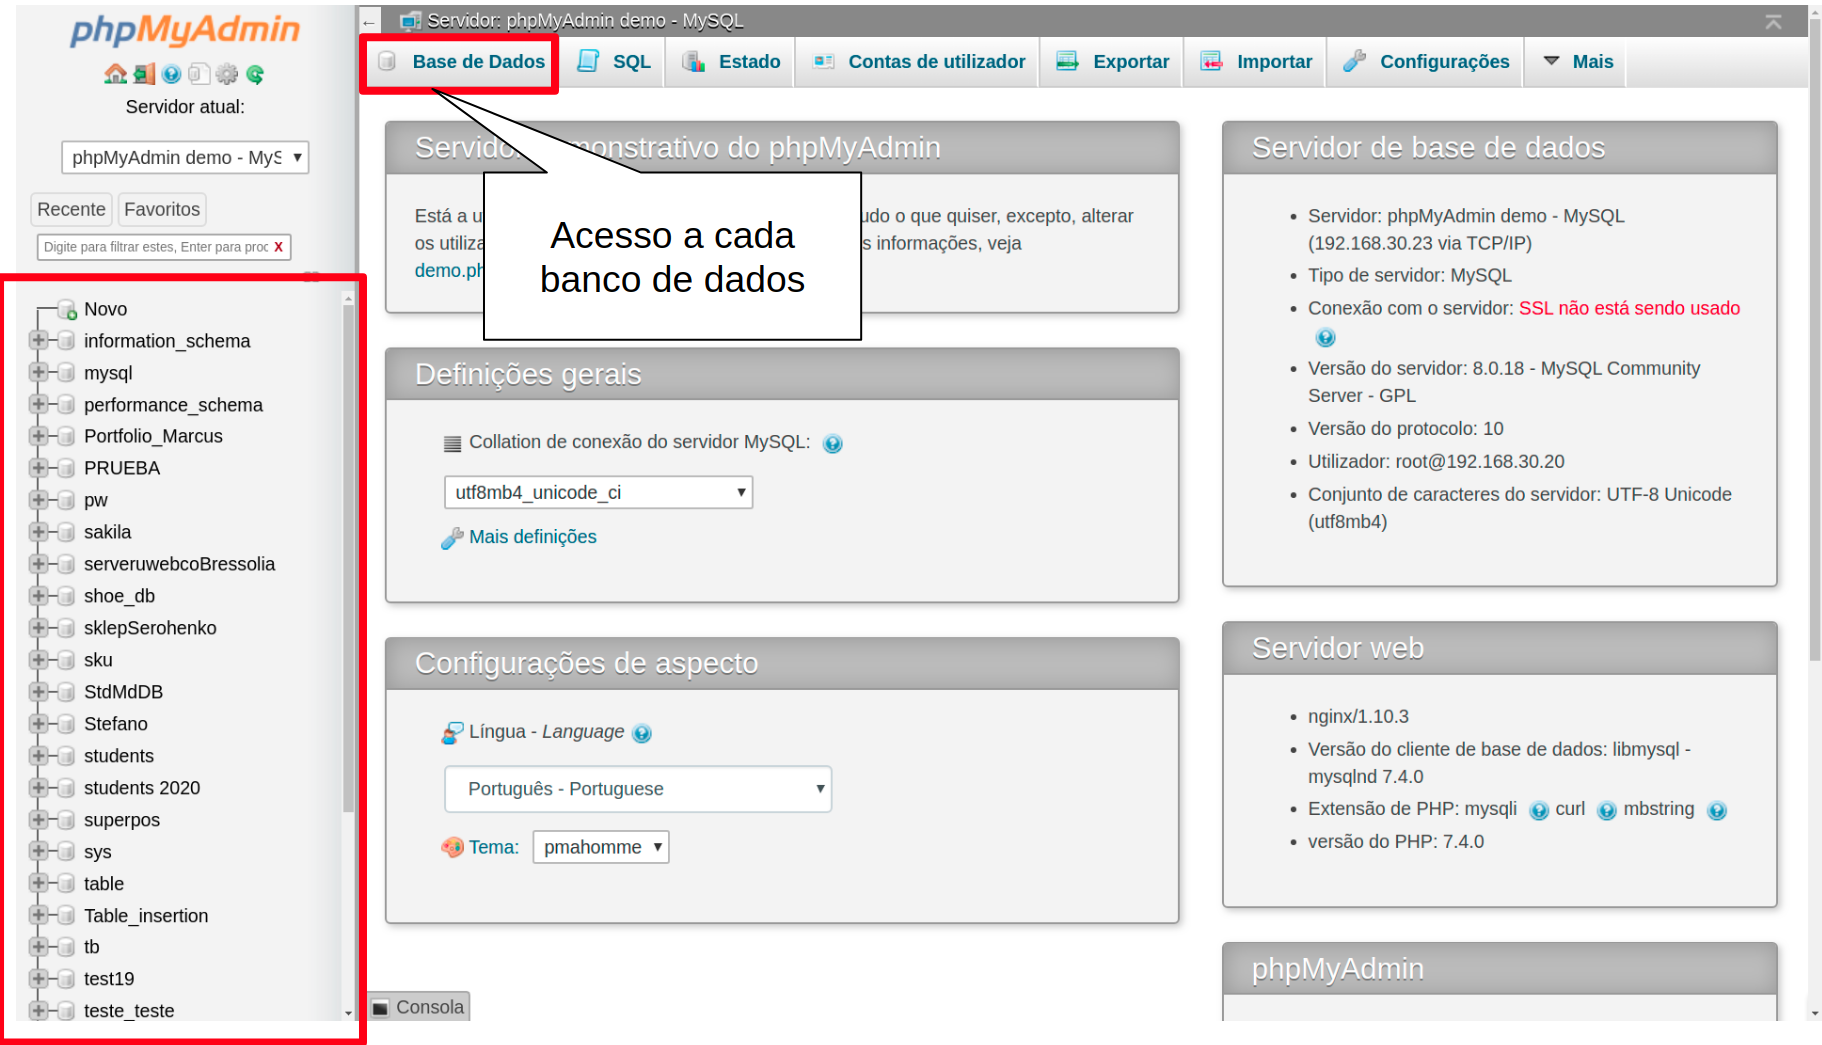This screenshot has width=1822, height=1045.
Task: Reload navigation panel with green refresh icon
Action: 255,74
